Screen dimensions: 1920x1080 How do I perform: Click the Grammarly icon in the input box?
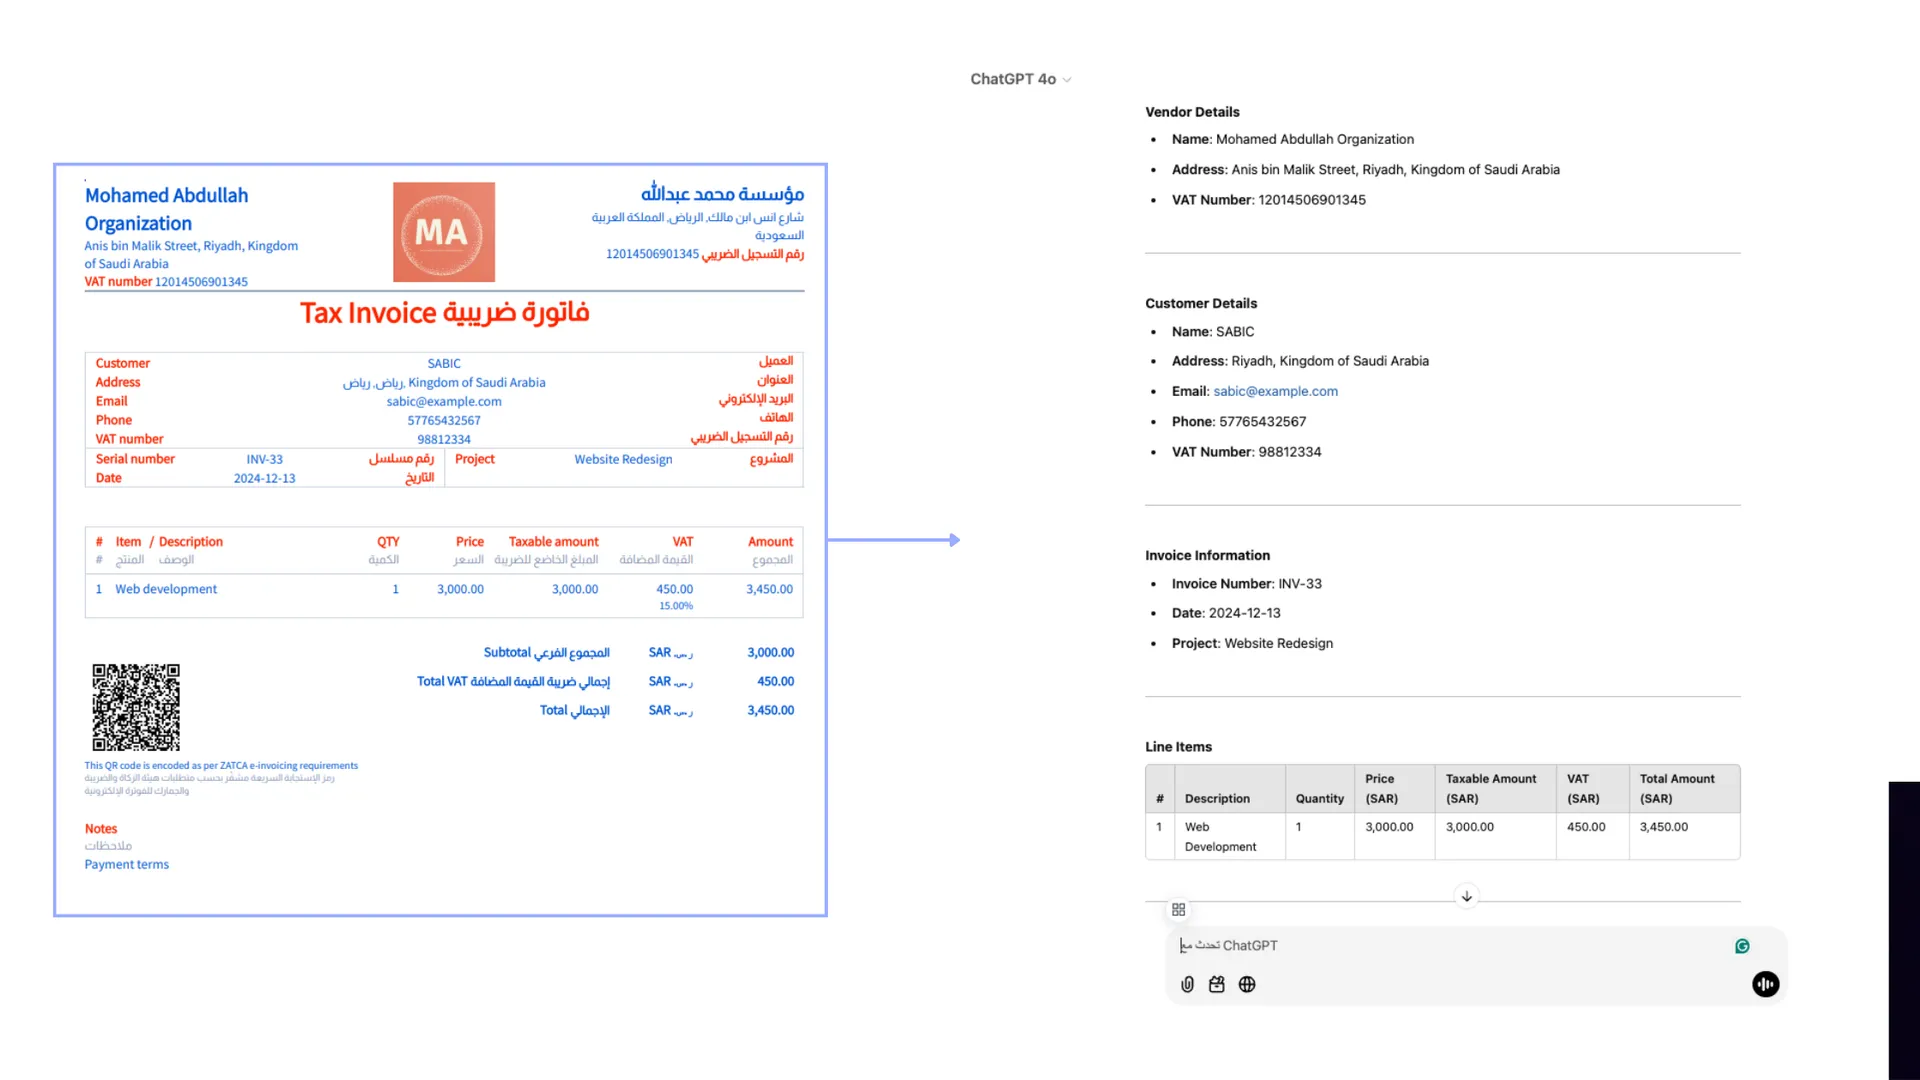[1742, 945]
